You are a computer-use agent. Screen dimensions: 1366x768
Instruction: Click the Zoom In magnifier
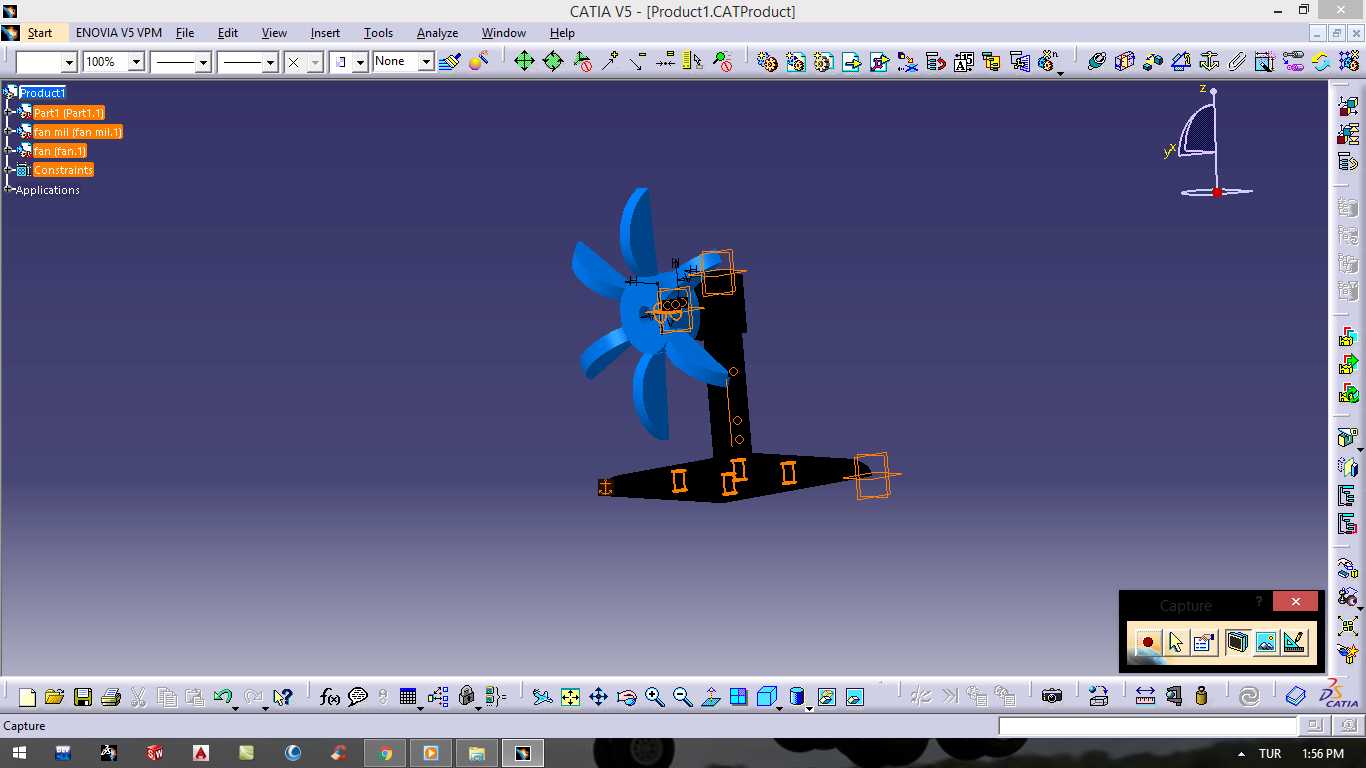[654, 697]
